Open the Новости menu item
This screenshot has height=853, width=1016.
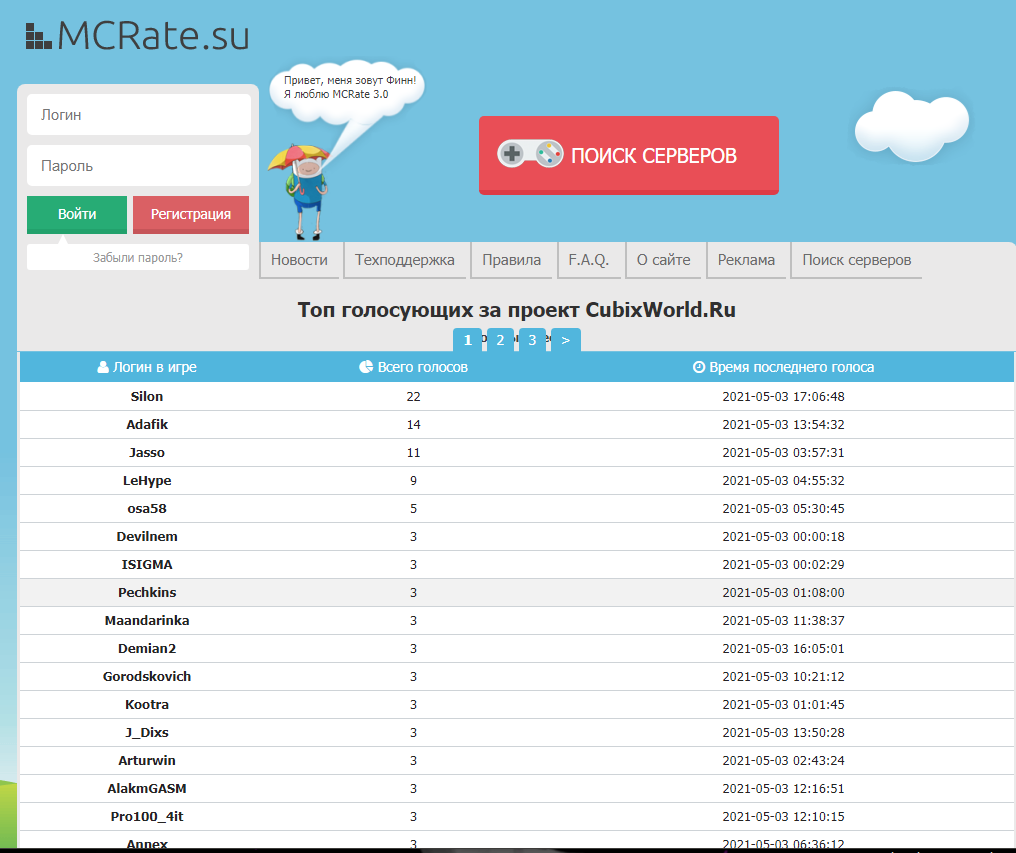click(x=299, y=260)
